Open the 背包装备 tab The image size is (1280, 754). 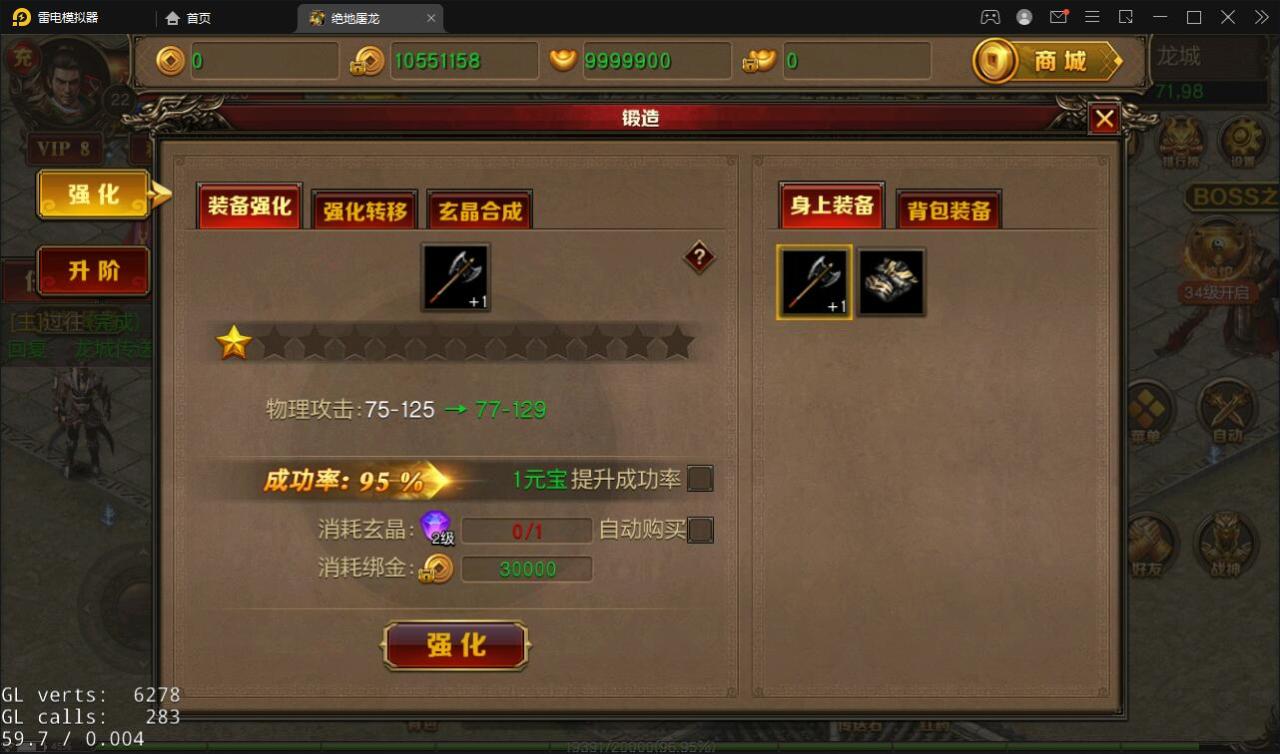949,209
